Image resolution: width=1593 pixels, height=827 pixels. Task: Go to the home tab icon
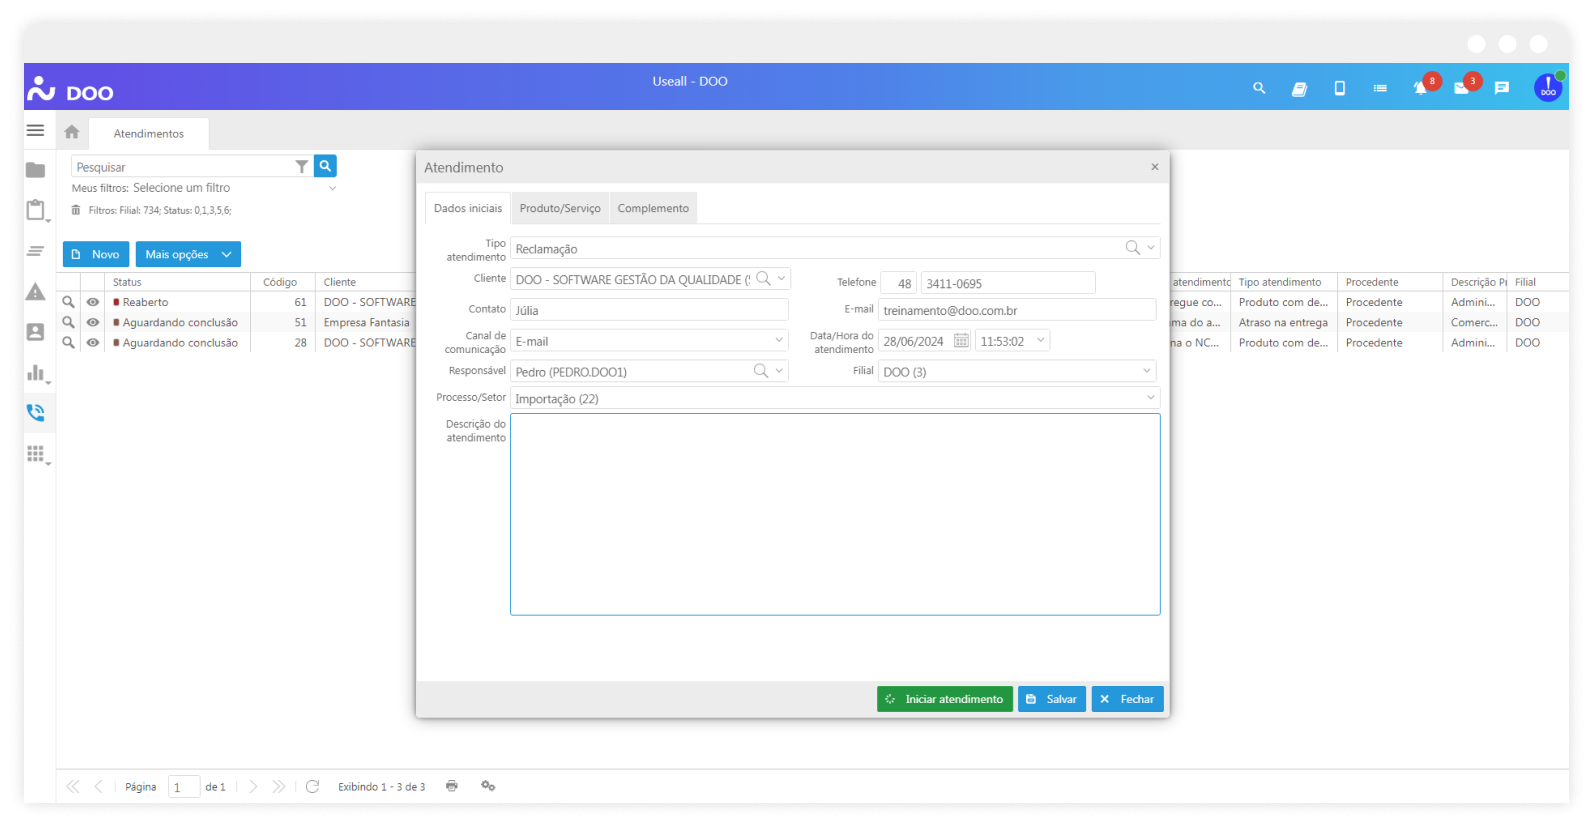72,132
